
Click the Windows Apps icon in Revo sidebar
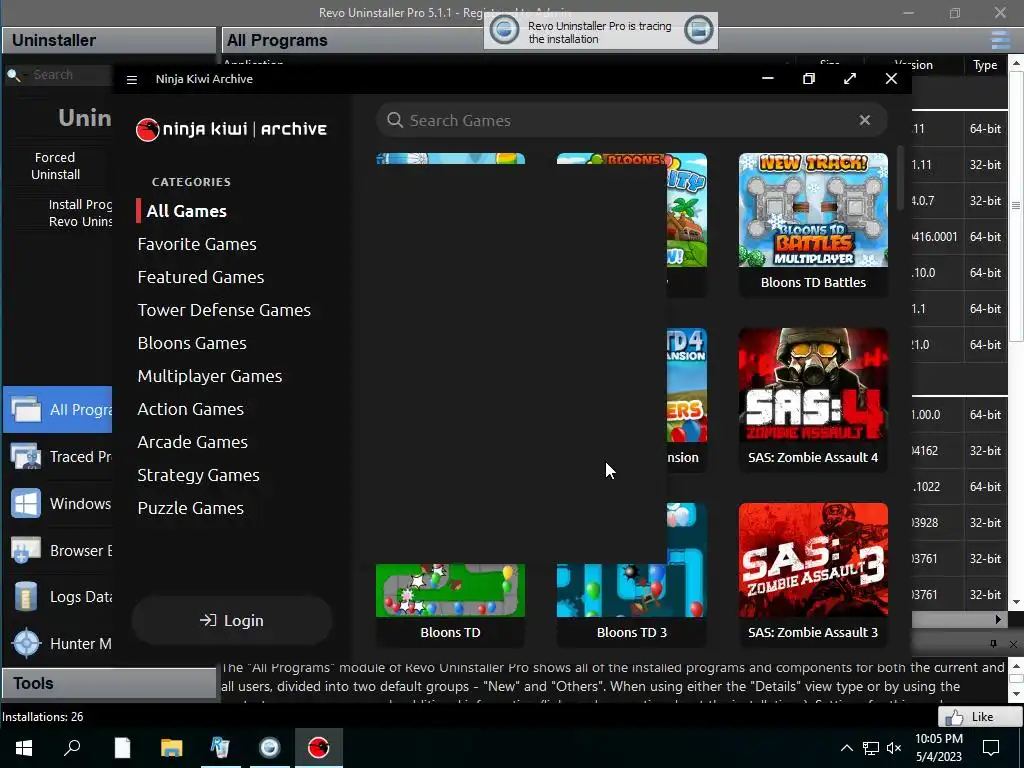(26, 504)
